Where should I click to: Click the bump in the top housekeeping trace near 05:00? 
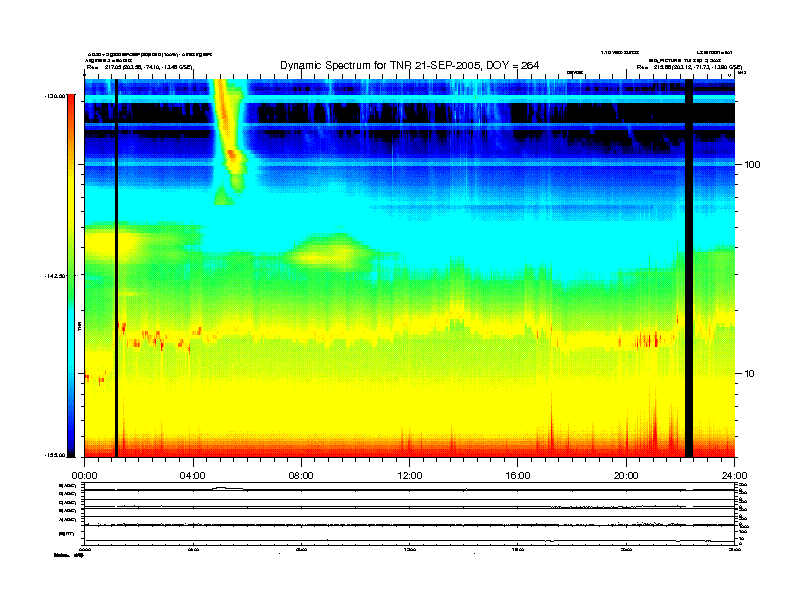coord(227,488)
